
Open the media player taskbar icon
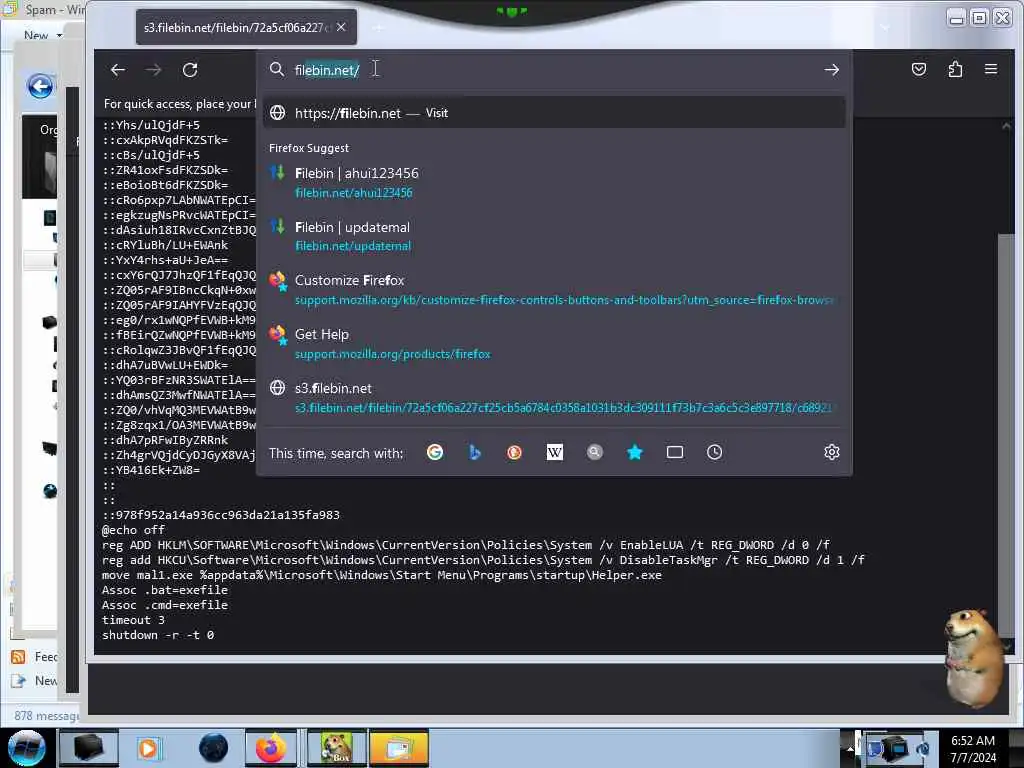148,748
